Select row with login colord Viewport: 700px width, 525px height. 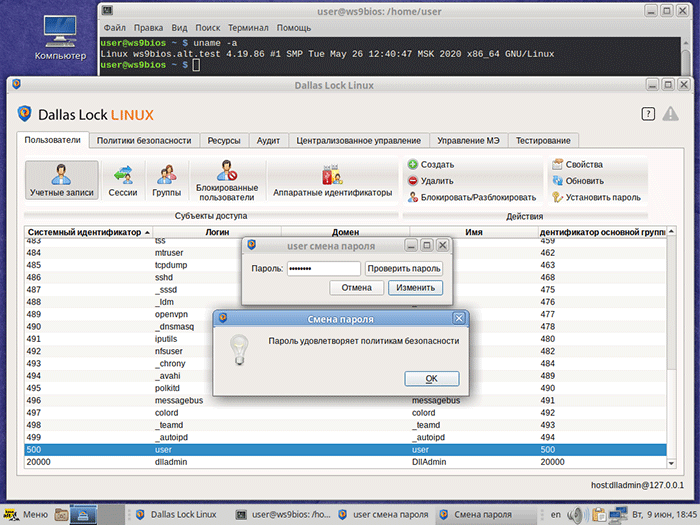(x=345, y=413)
